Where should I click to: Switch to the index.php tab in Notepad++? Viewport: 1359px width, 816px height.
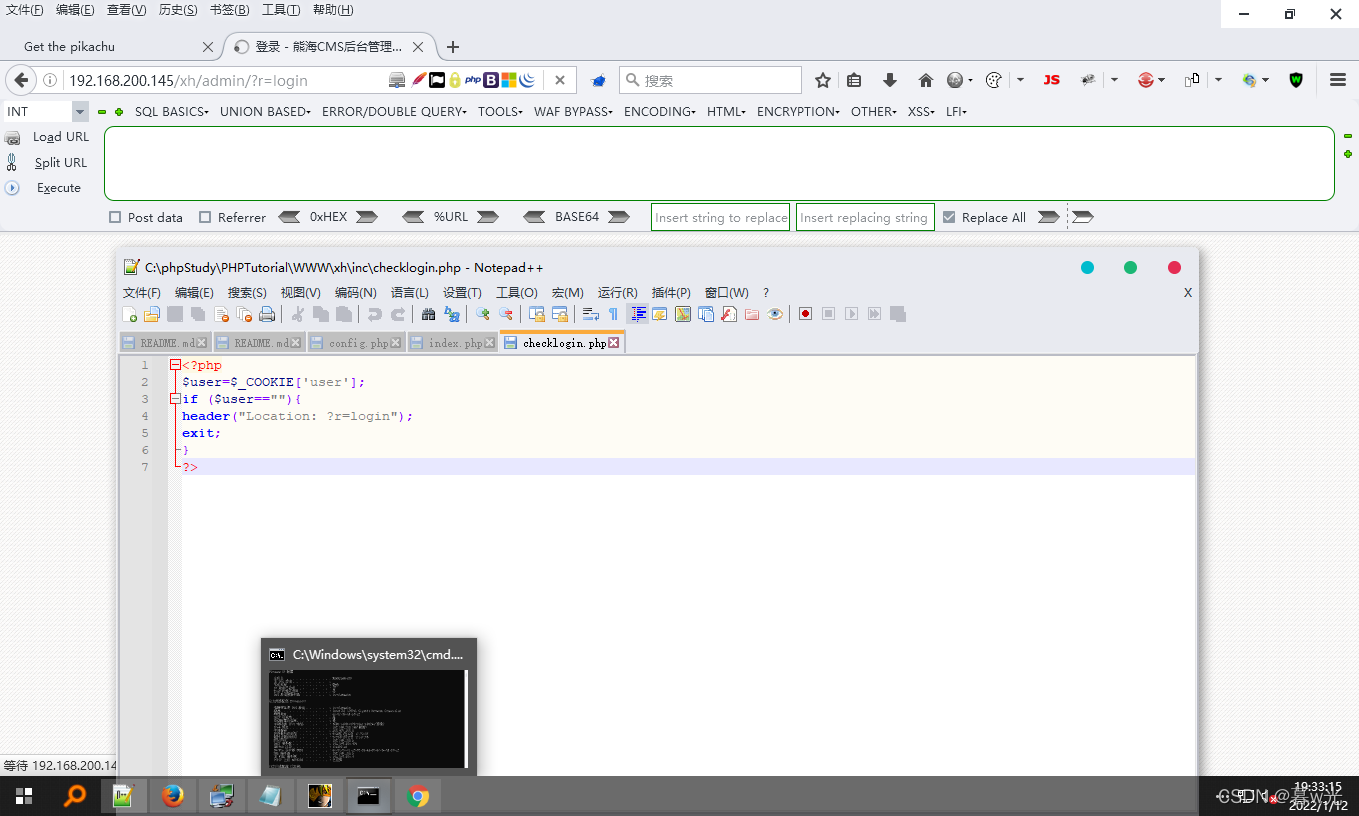click(453, 343)
